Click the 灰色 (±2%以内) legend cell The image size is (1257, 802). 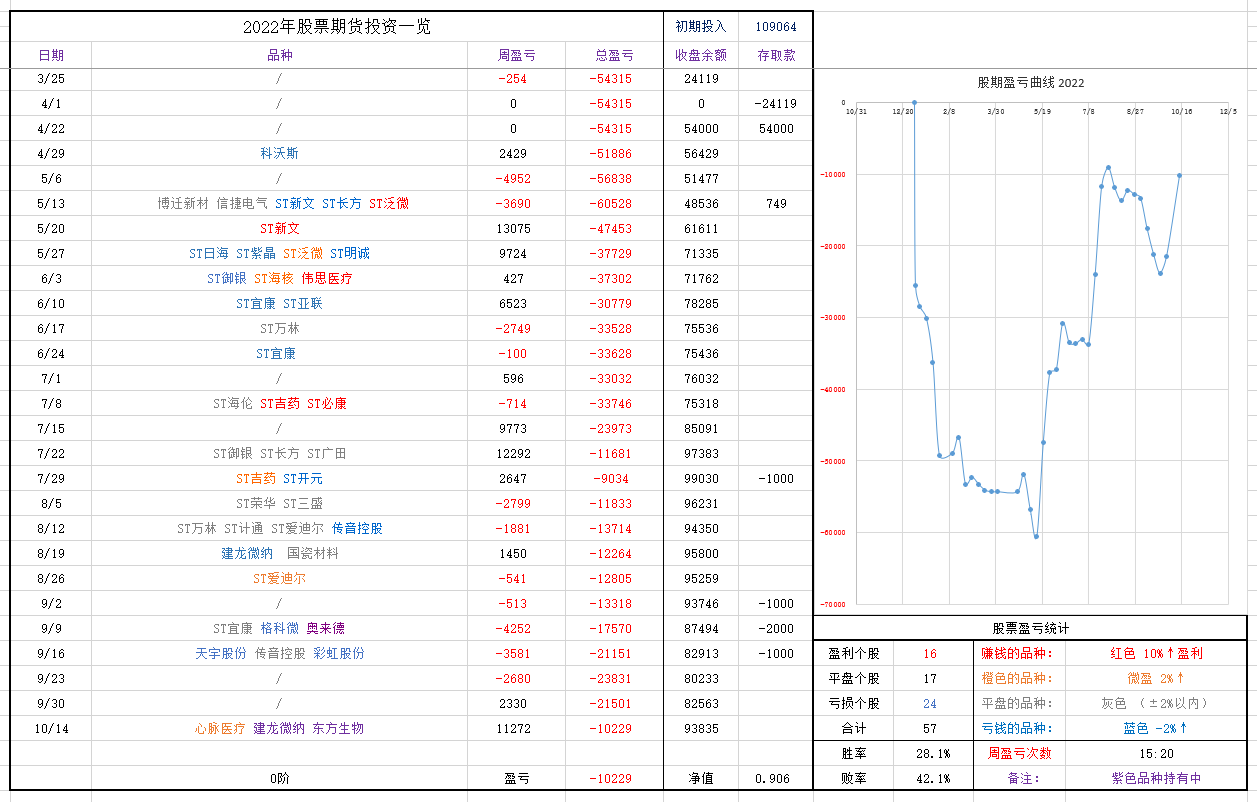coord(1157,703)
